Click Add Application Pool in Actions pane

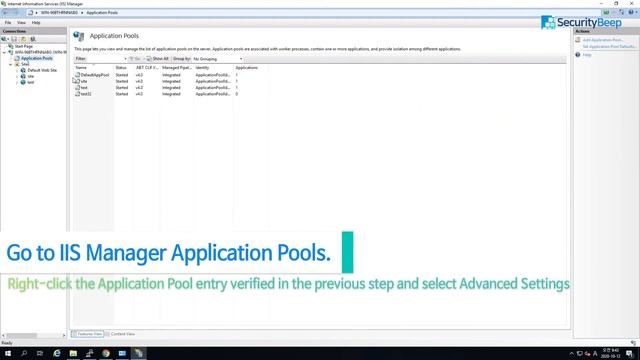coord(603,40)
